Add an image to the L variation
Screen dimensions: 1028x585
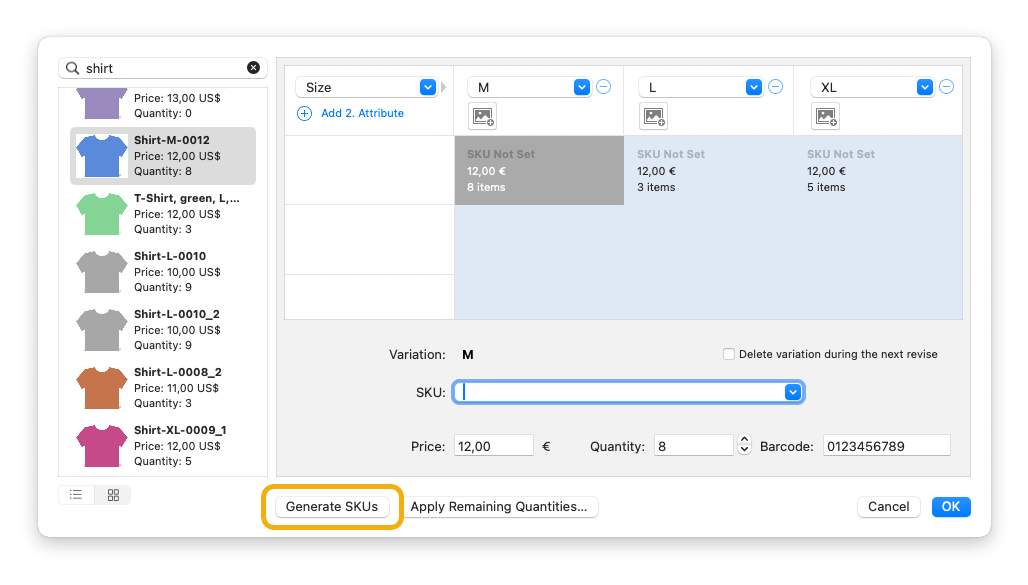tap(653, 116)
